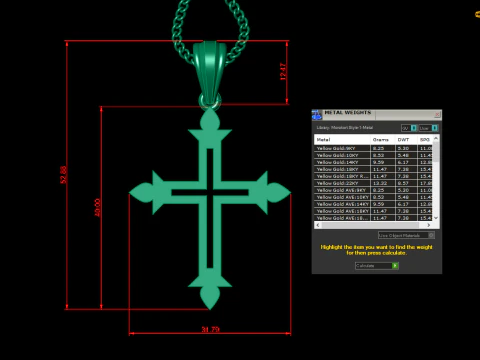Click the table's scroll up arrow
480x360 pixels.
tap(436, 138)
